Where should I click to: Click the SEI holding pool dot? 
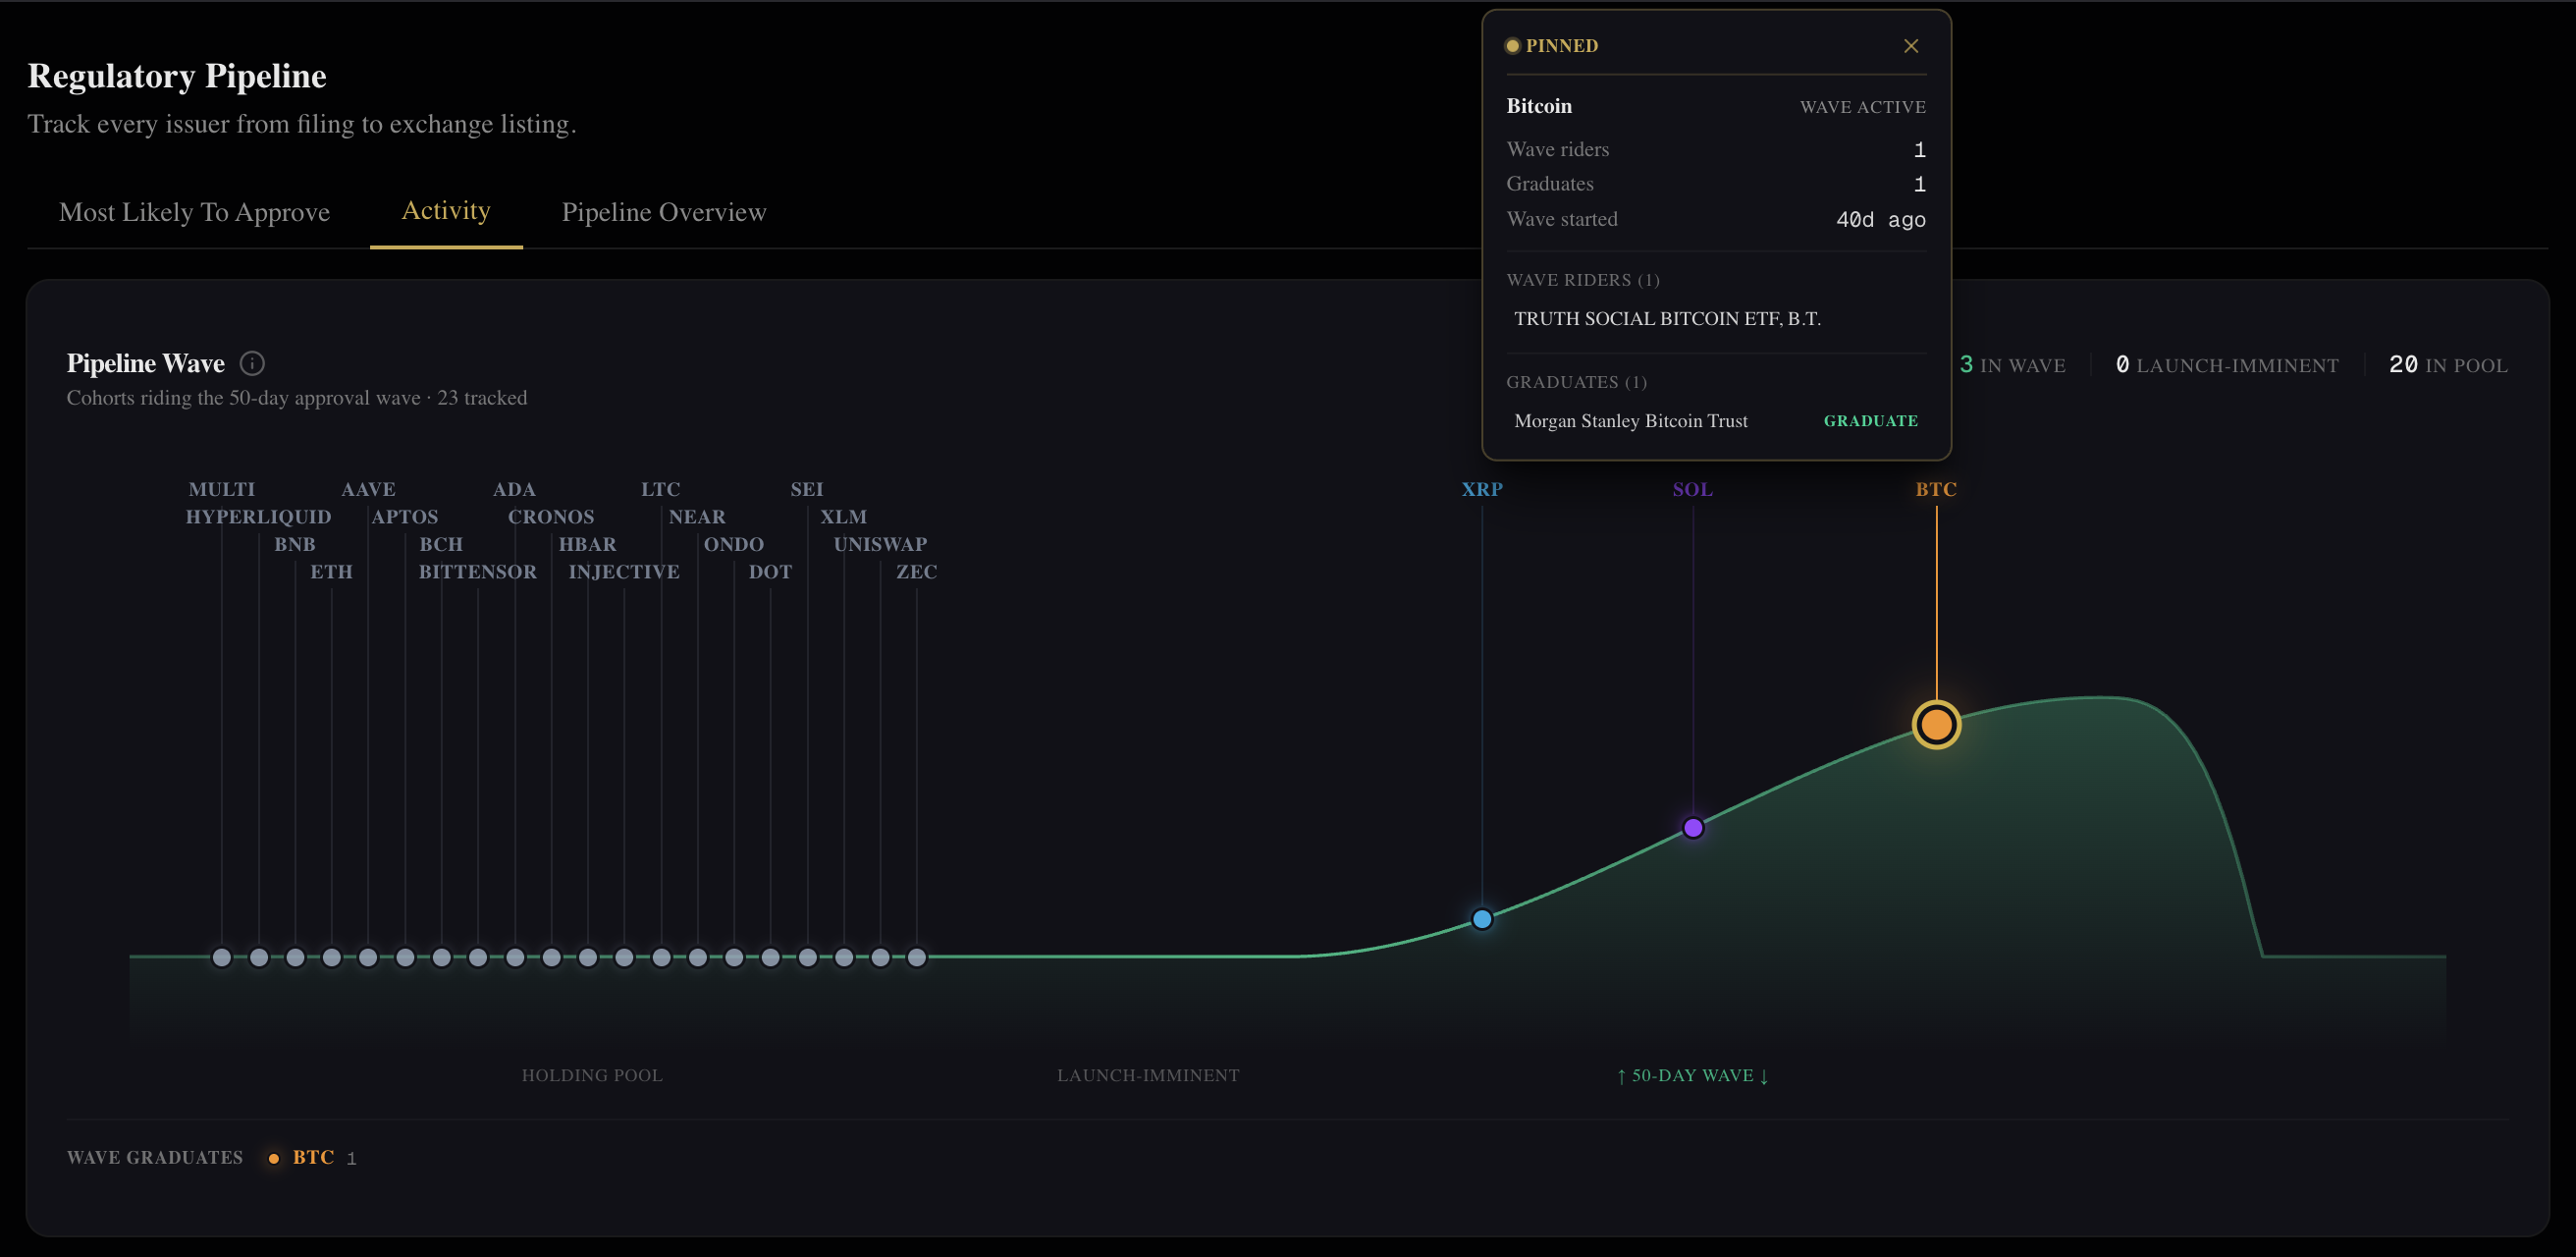click(x=807, y=958)
